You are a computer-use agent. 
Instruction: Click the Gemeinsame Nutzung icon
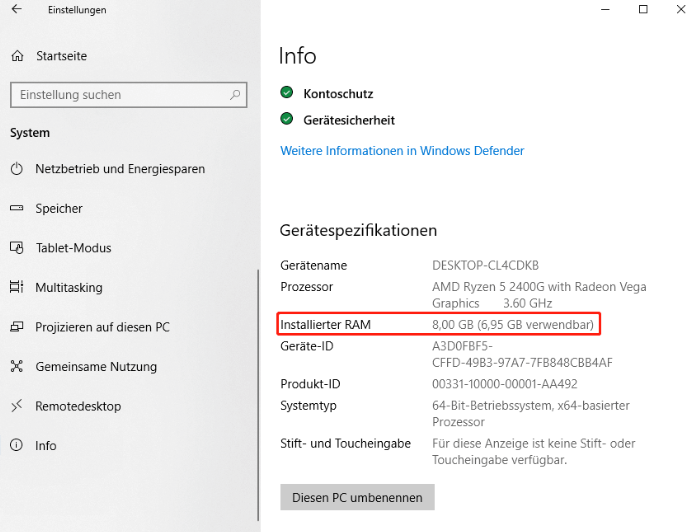click(16, 367)
